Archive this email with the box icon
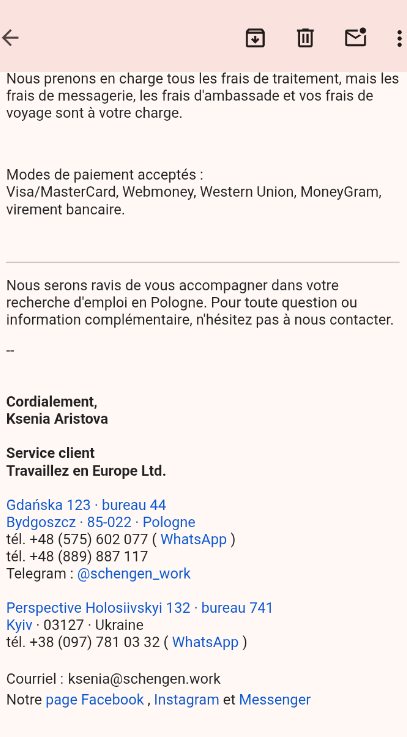The width and height of the screenshot is (407, 737). 255,38
